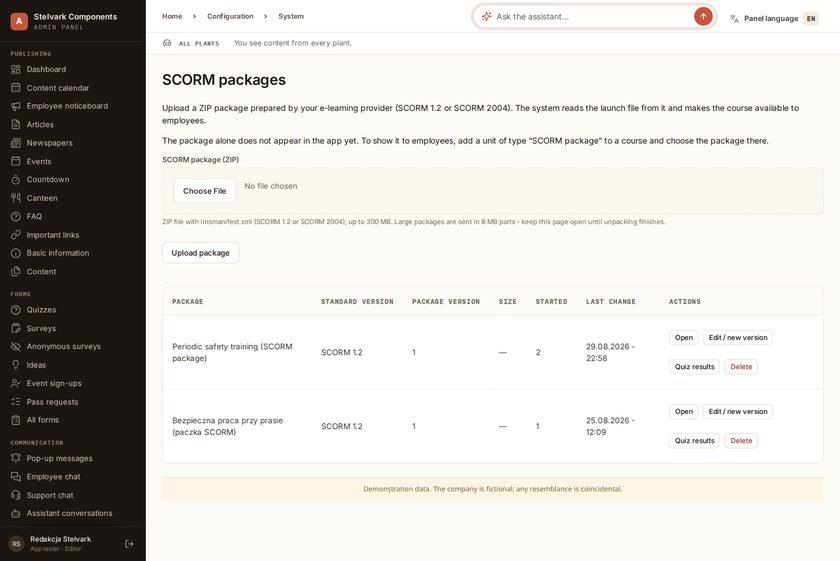This screenshot has width=840, height=561.
Task: Click the ALL PLANTS label
Action: (x=199, y=43)
